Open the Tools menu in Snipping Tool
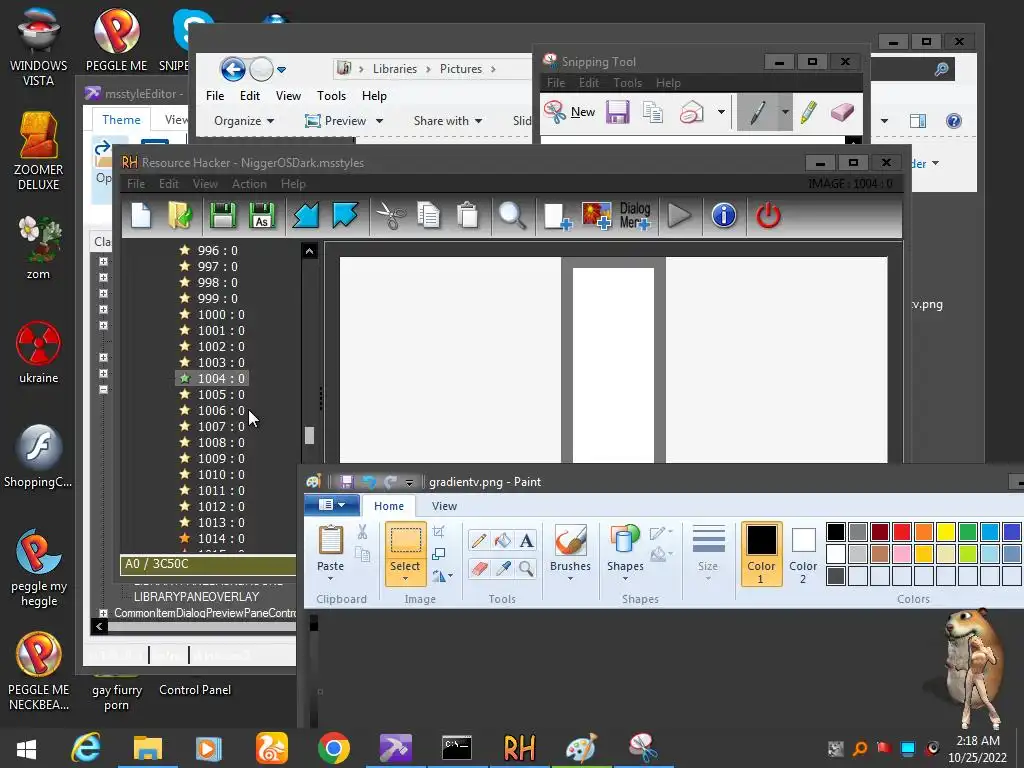This screenshot has width=1024, height=768. tap(627, 83)
